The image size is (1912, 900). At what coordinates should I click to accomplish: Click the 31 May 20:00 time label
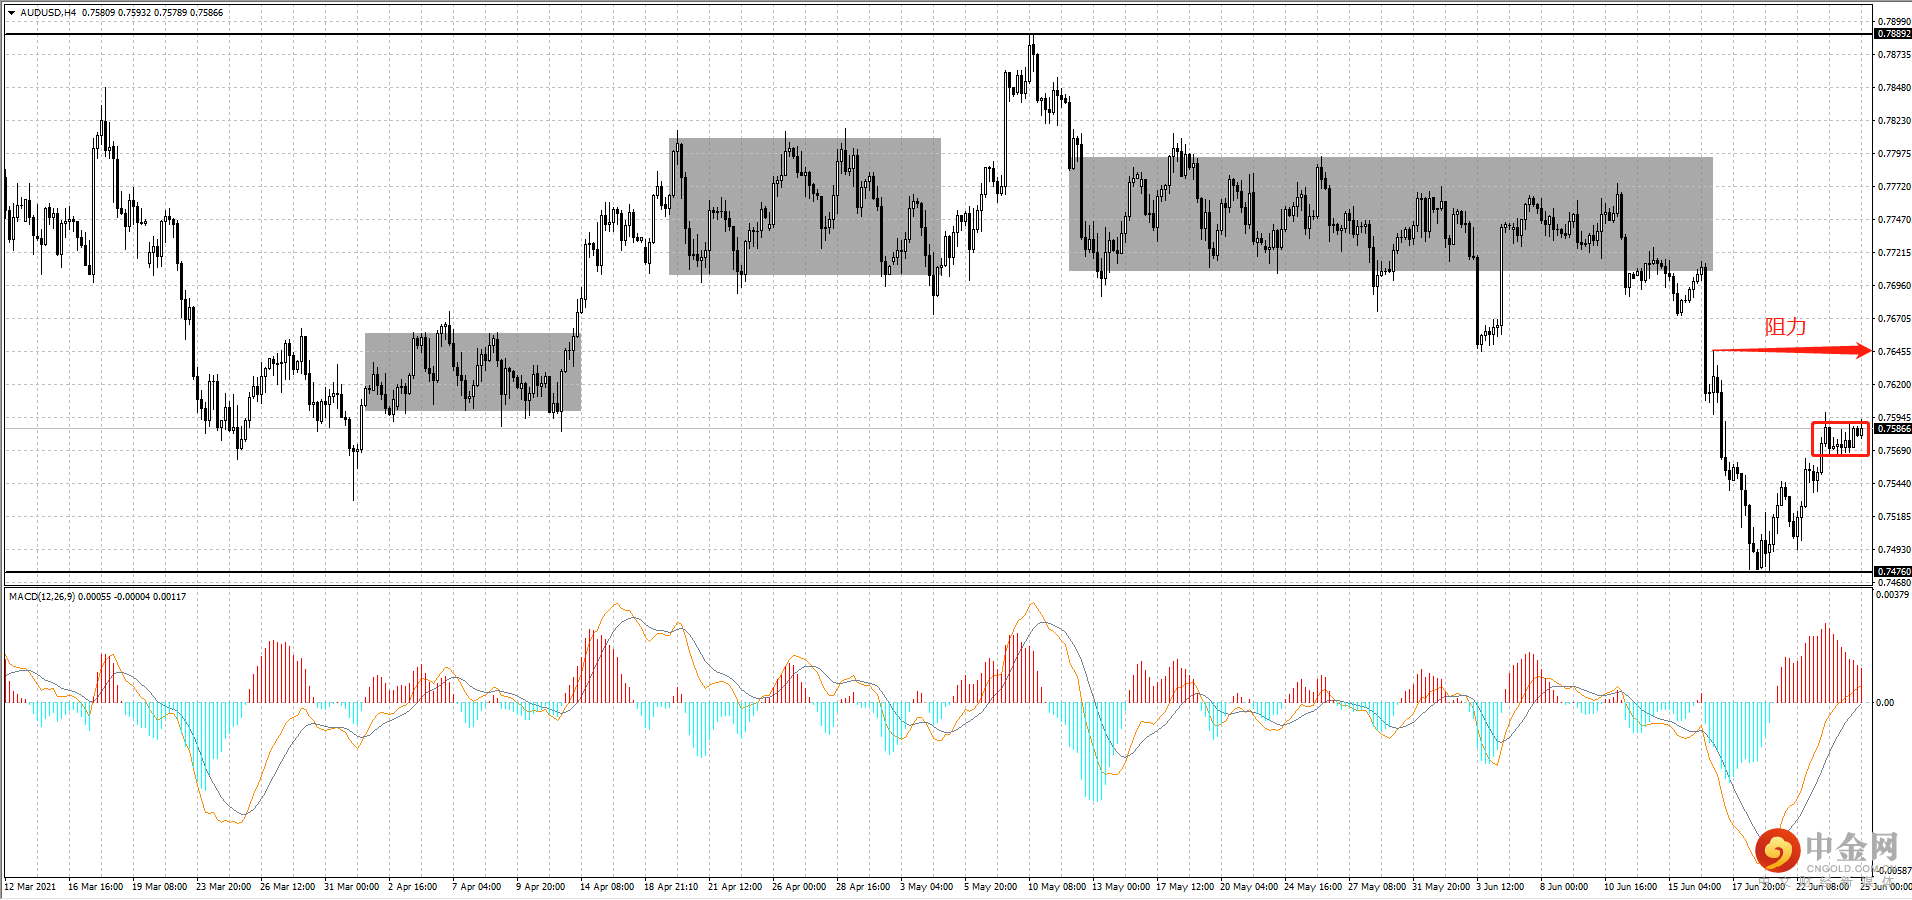point(1441,887)
